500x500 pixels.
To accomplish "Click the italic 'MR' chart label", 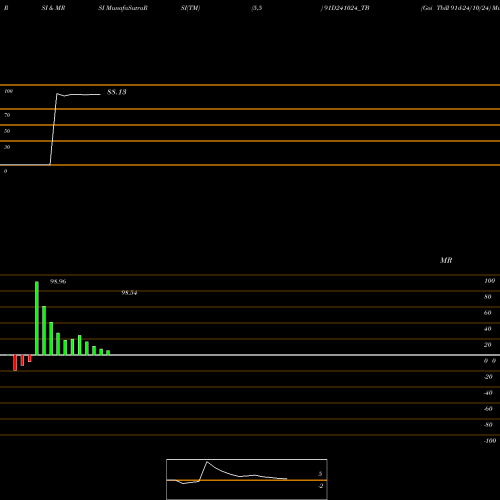I will point(446,260).
